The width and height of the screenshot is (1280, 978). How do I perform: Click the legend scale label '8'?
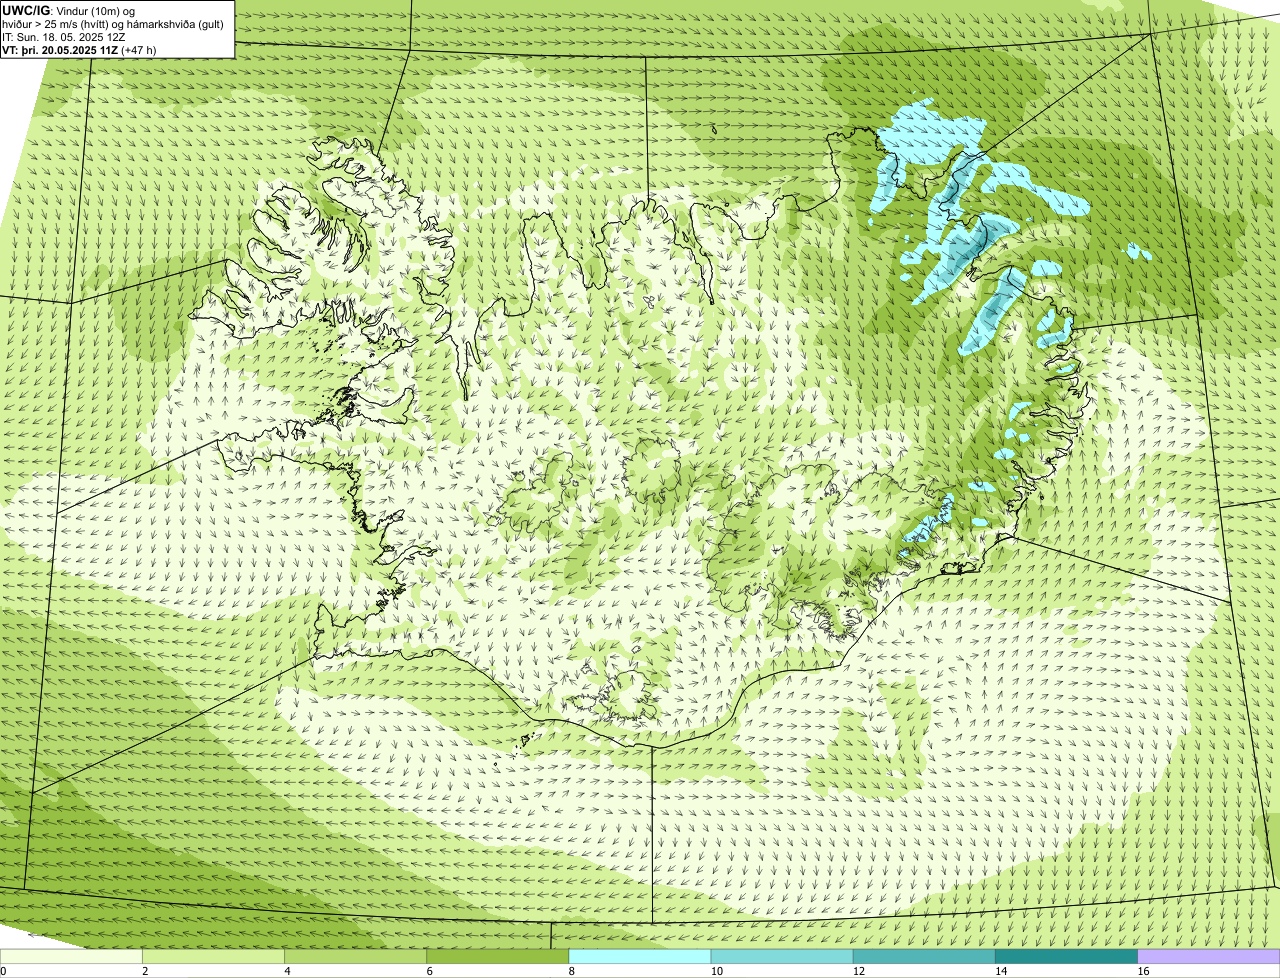coord(571,971)
